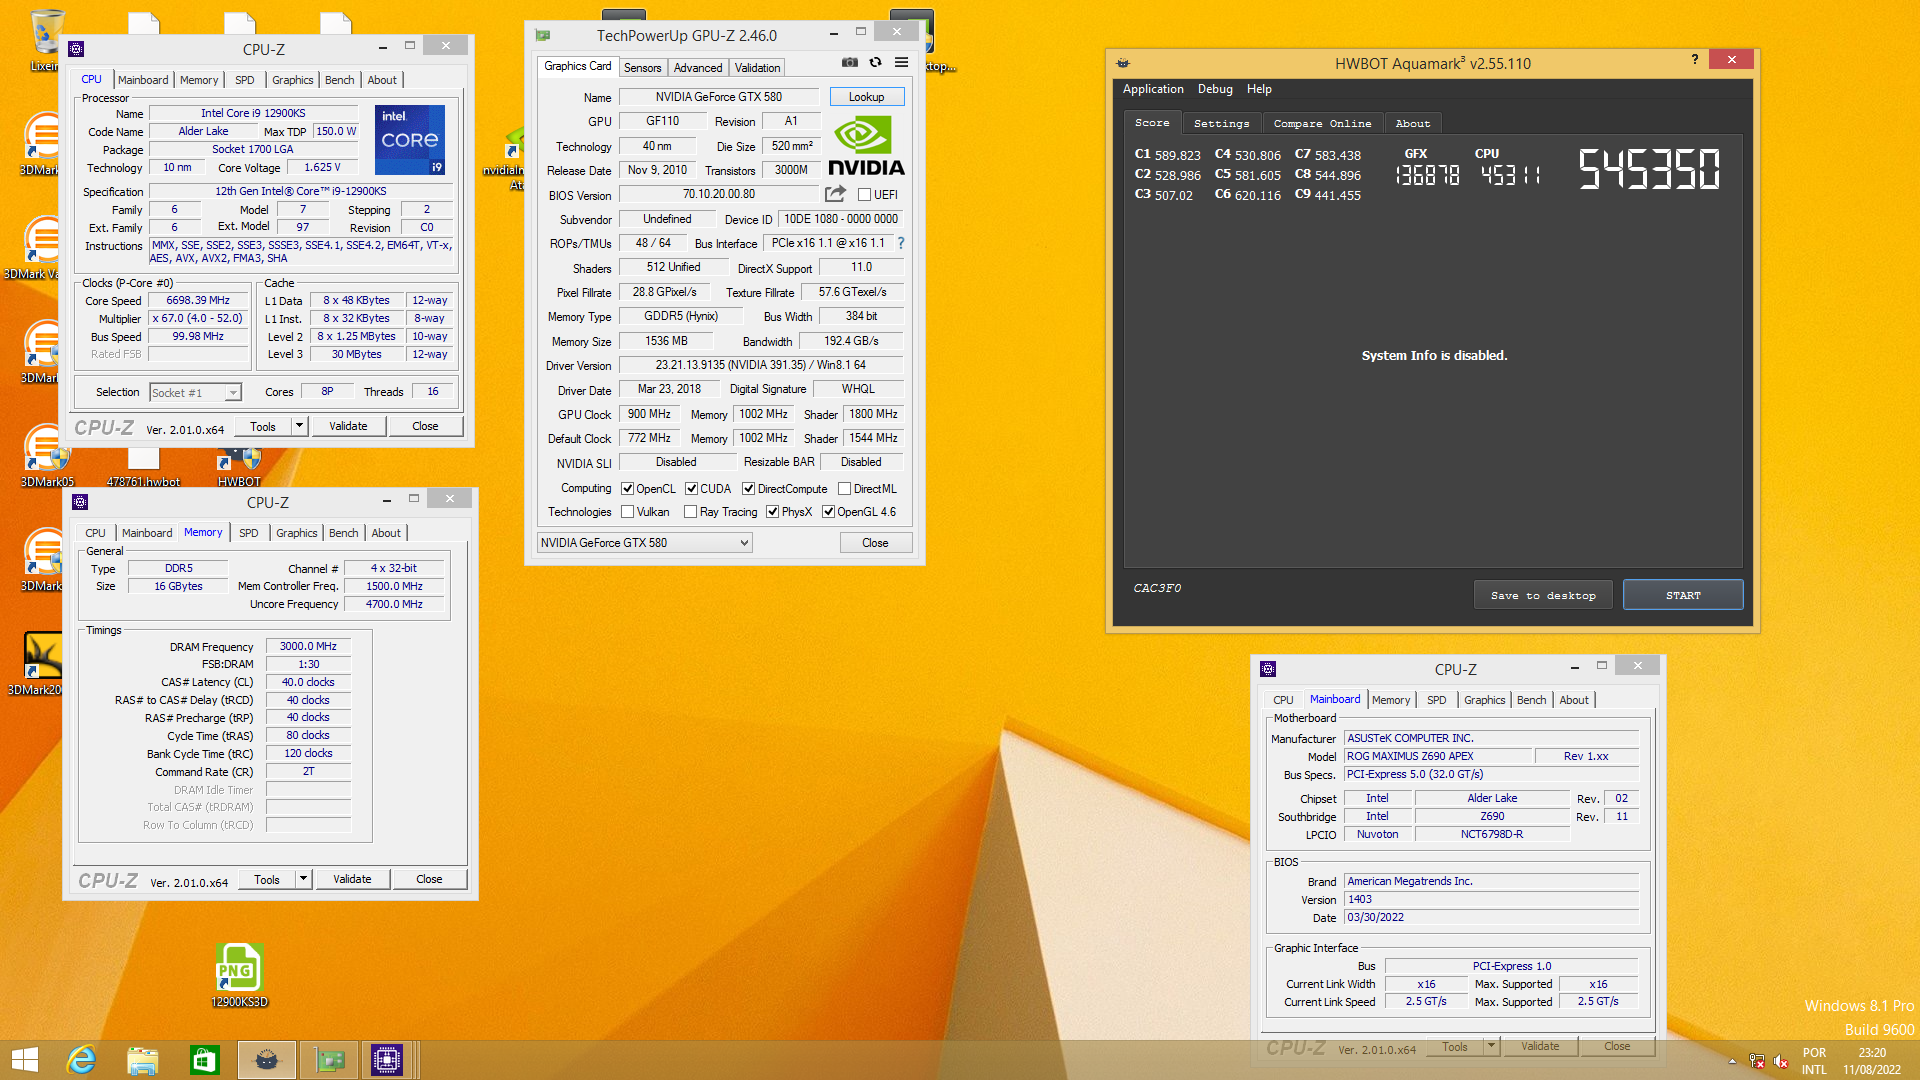Click the NVIDIA logo in GPU-Z

(x=866, y=146)
